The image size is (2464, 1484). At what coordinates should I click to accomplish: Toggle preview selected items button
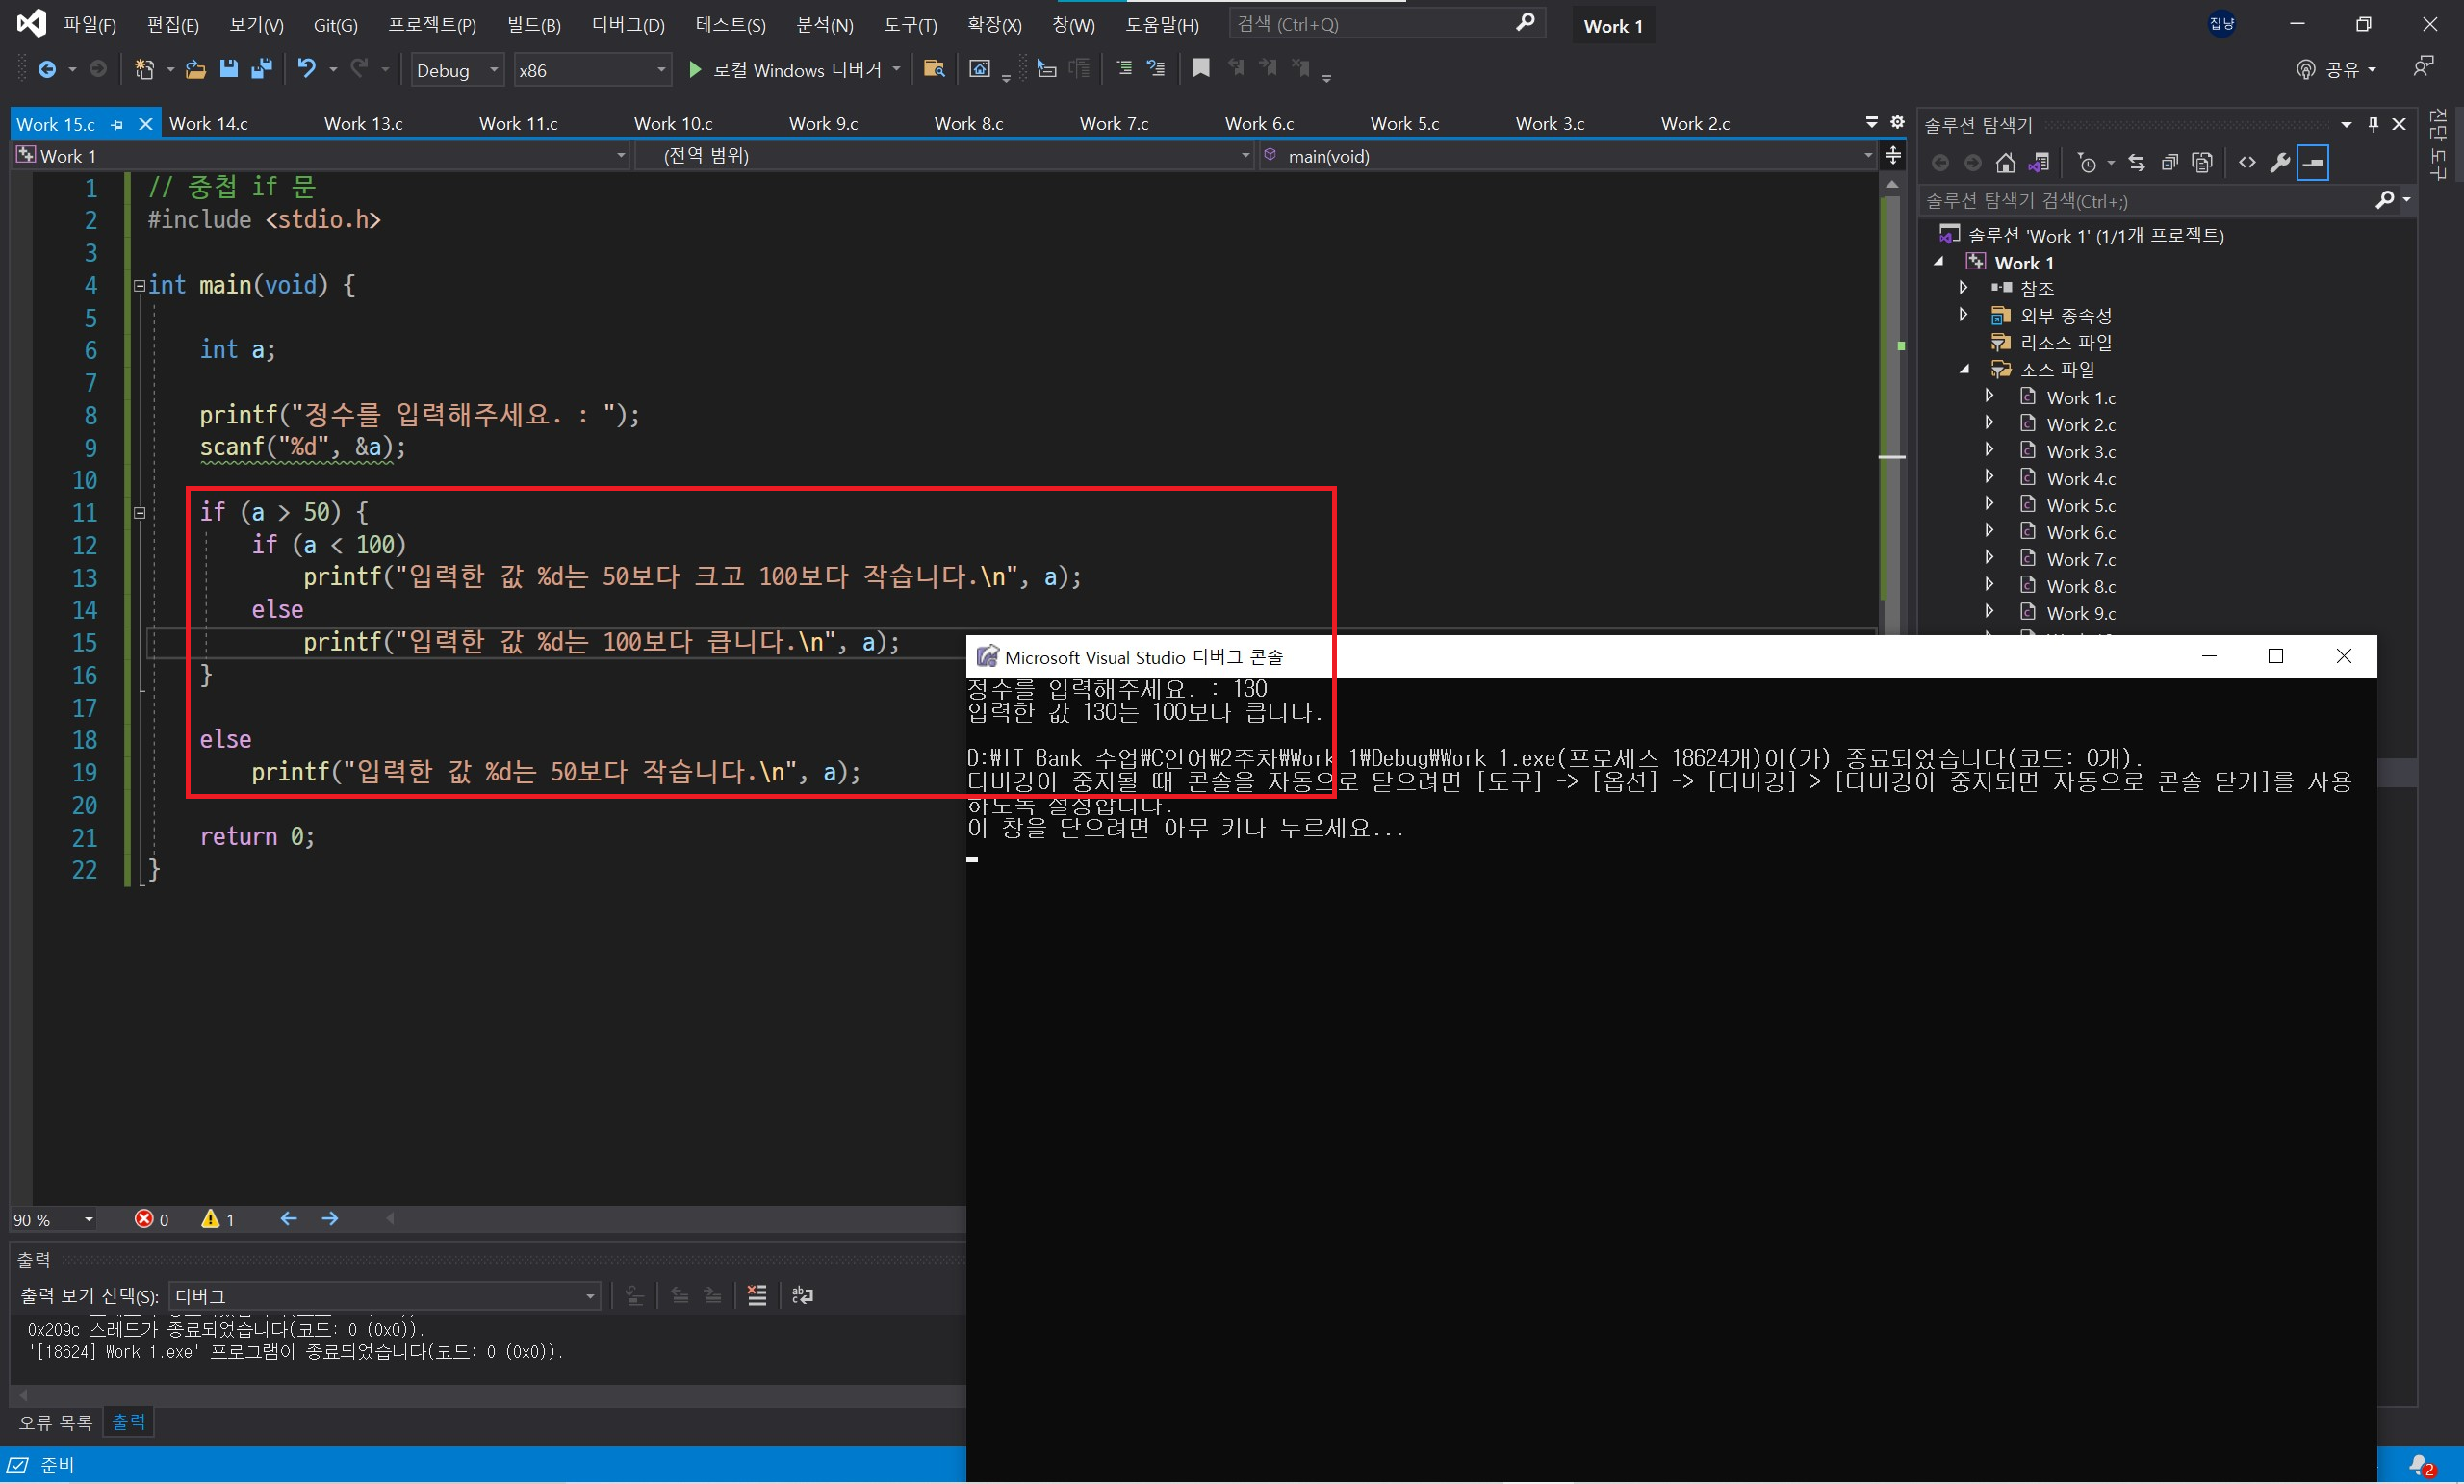click(2313, 162)
